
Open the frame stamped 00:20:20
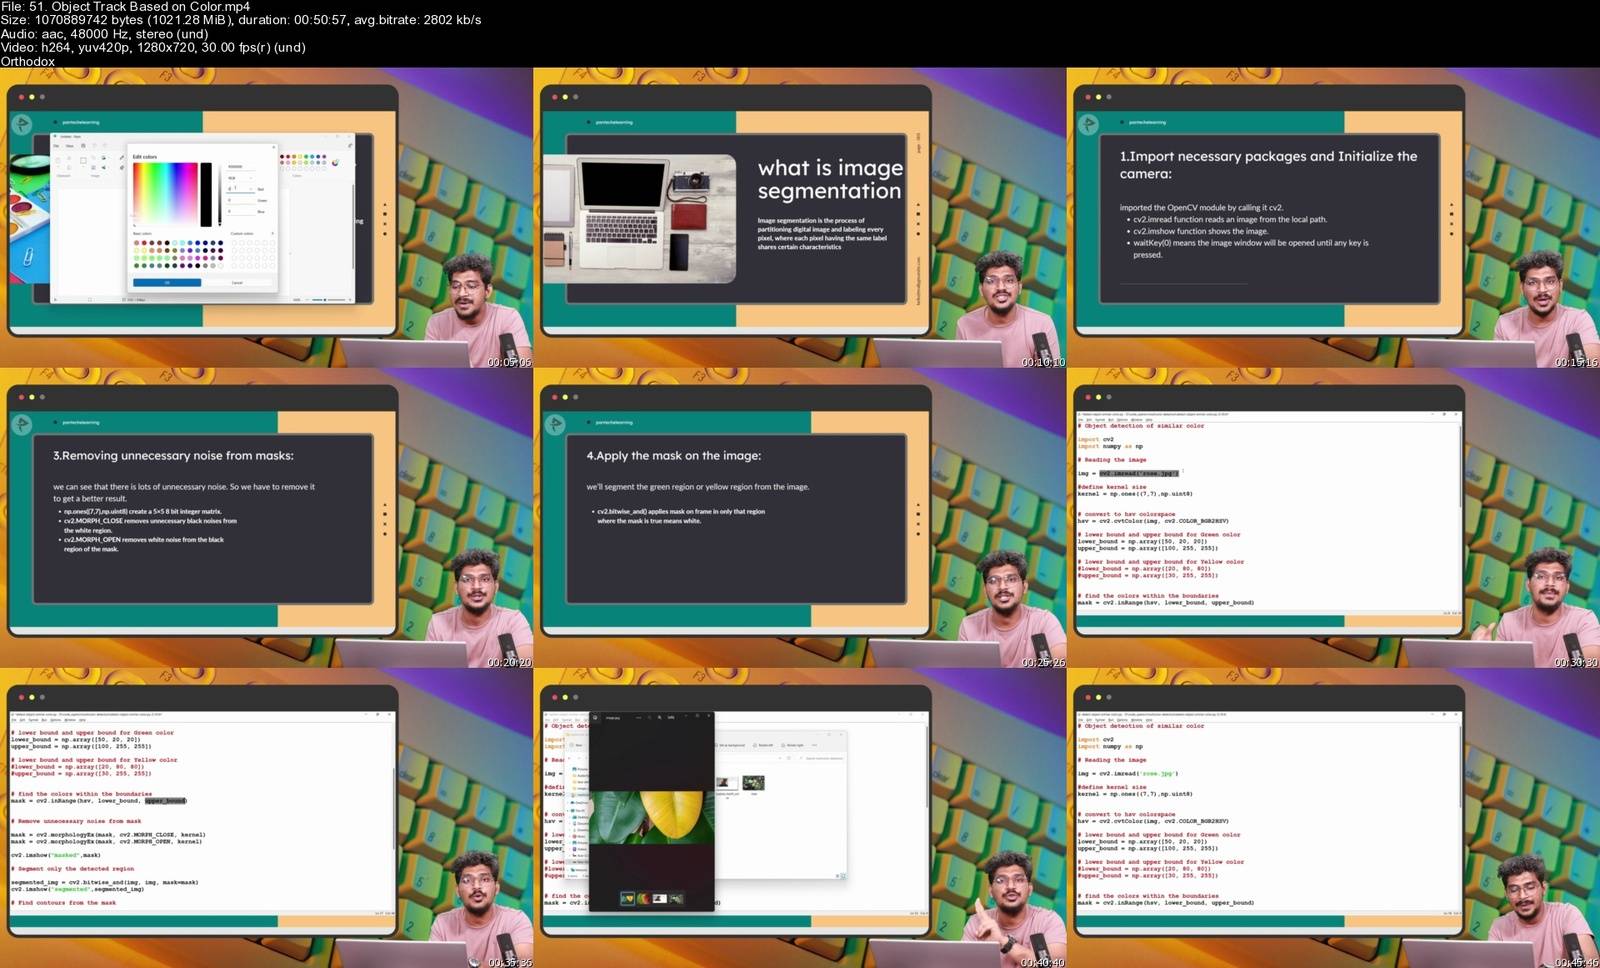tap(266, 518)
